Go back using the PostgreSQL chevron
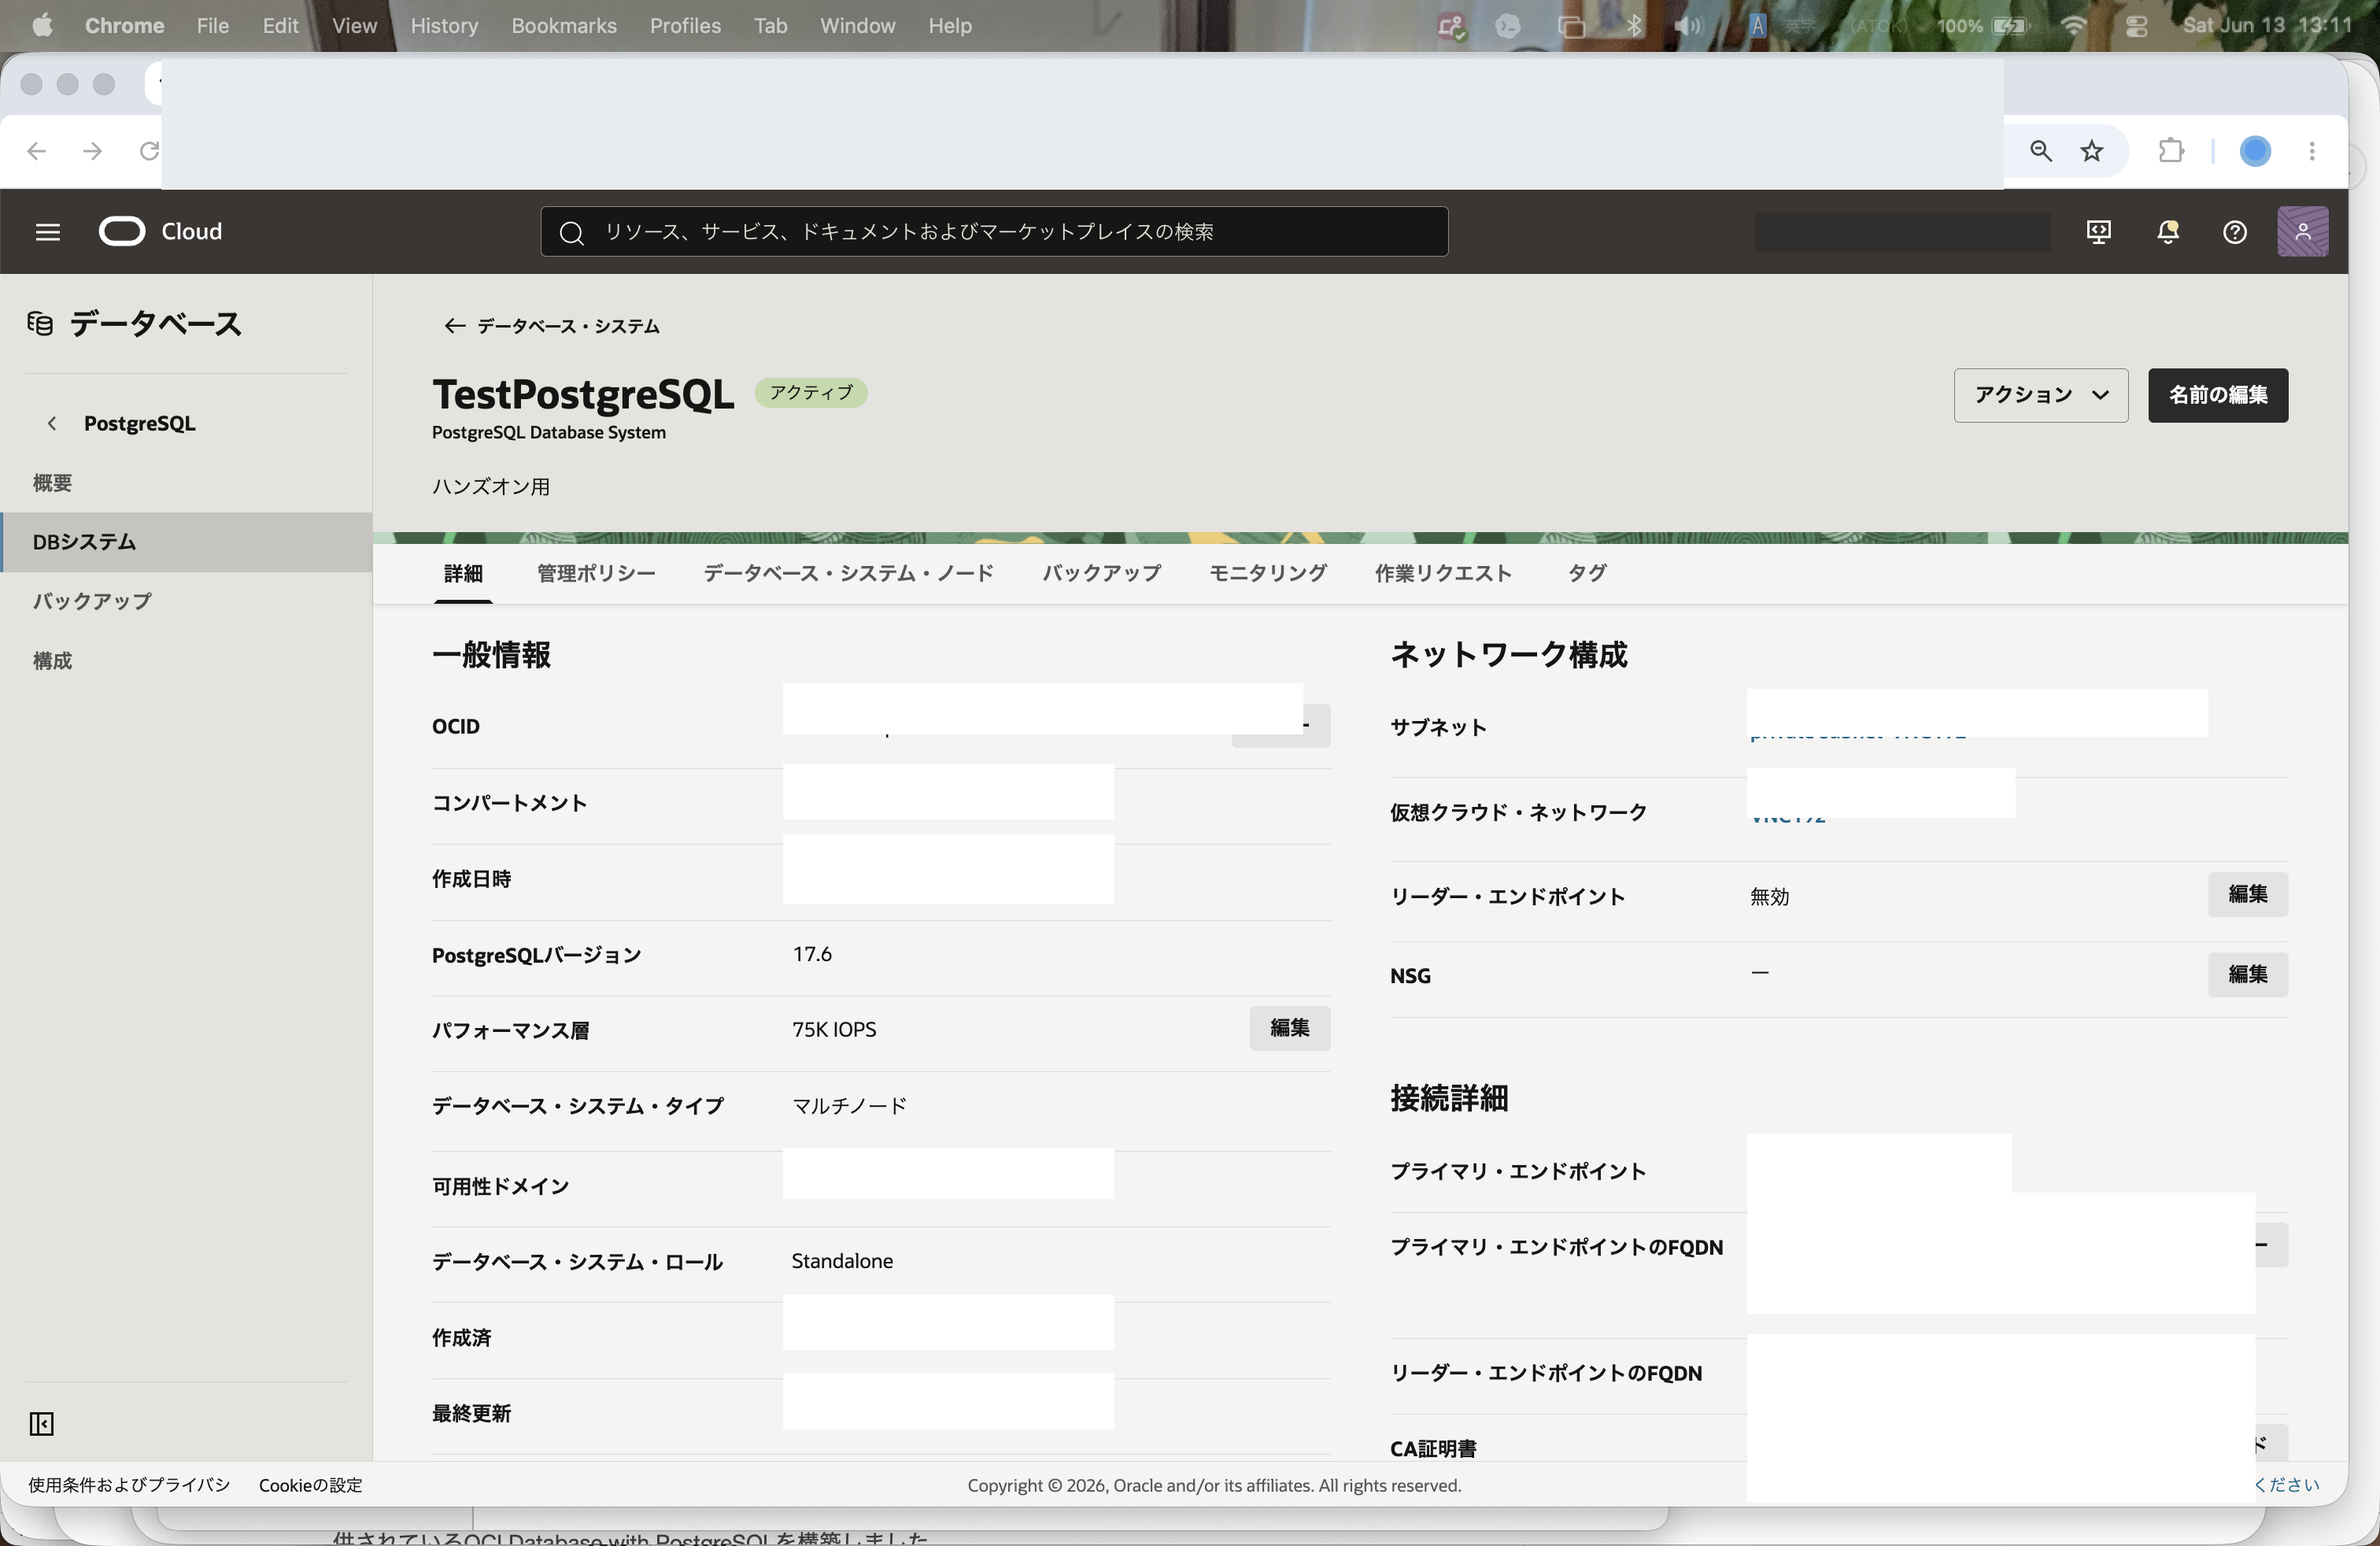 tap(52, 424)
